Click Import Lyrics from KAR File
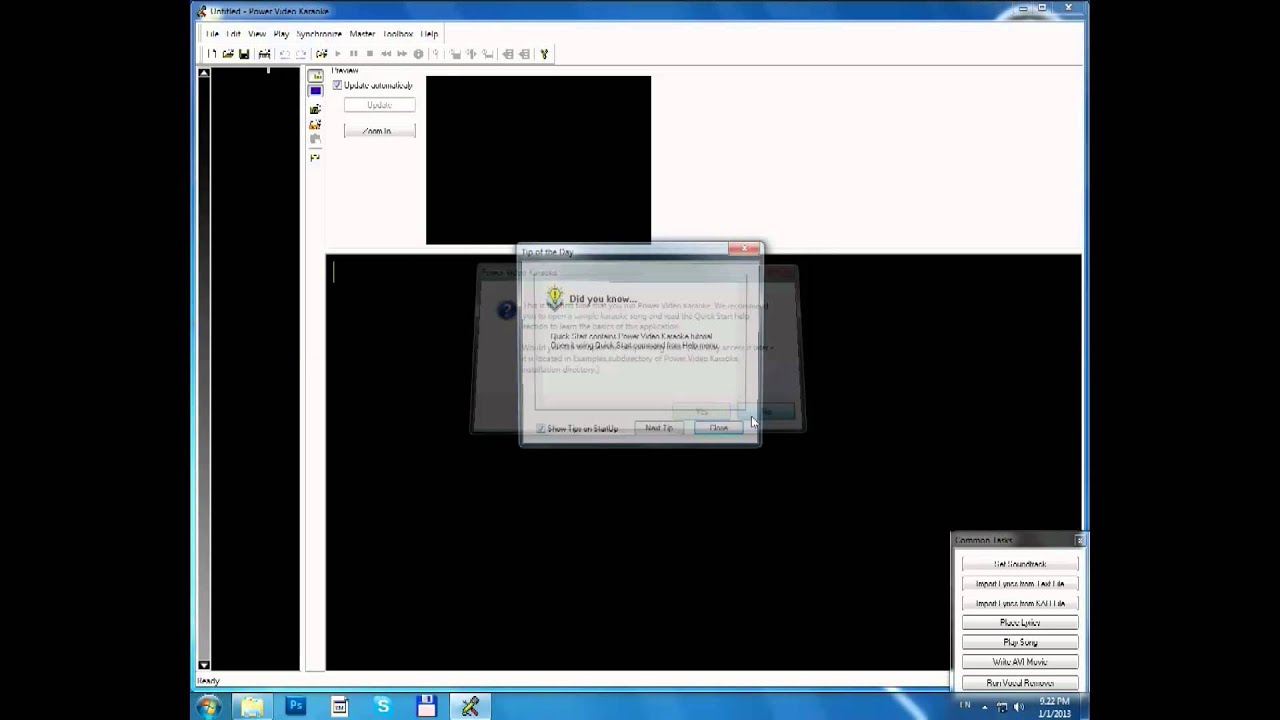This screenshot has width=1280, height=720. pos(1020,603)
